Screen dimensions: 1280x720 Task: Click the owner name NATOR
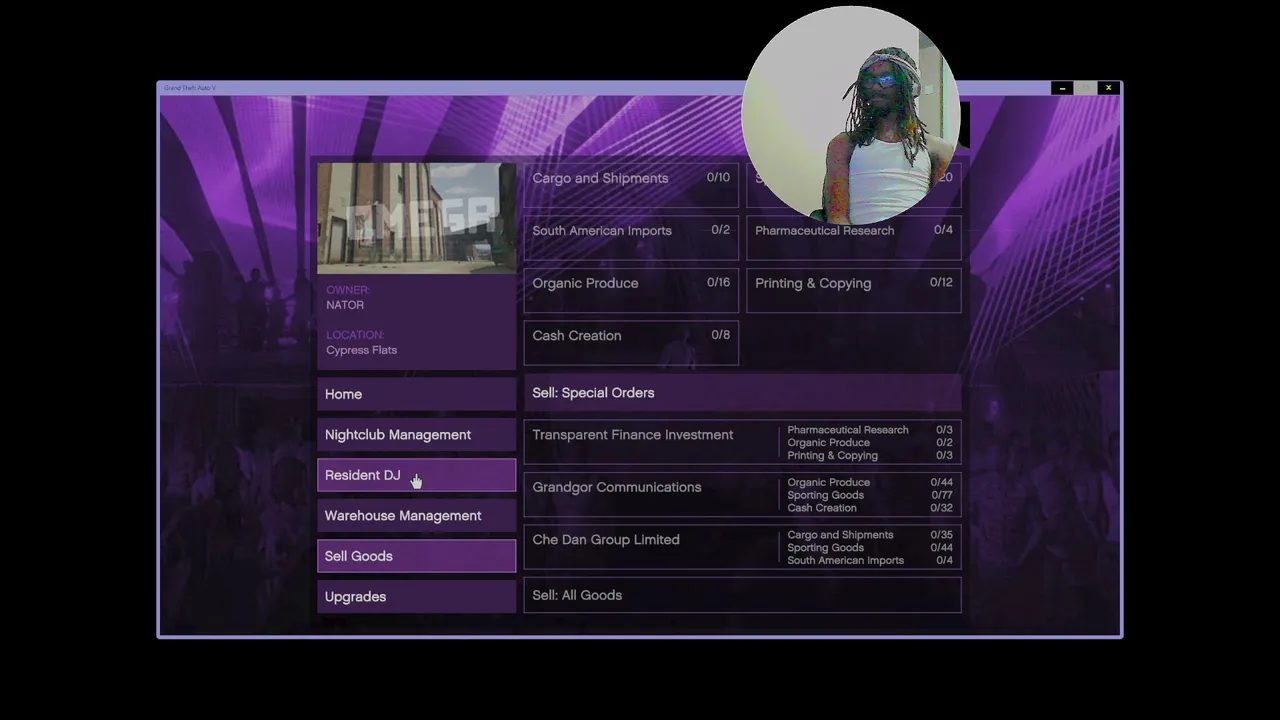tap(345, 305)
